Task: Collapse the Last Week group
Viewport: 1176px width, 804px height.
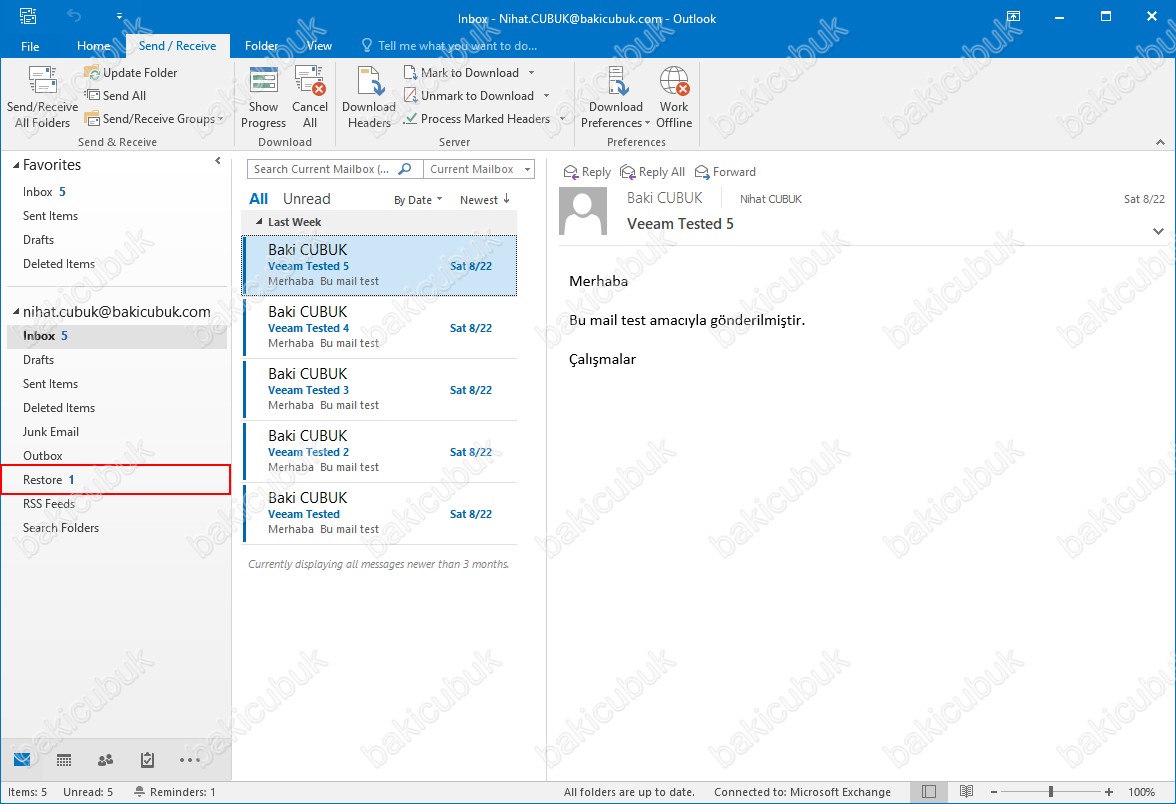Action: [x=260, y=222]
